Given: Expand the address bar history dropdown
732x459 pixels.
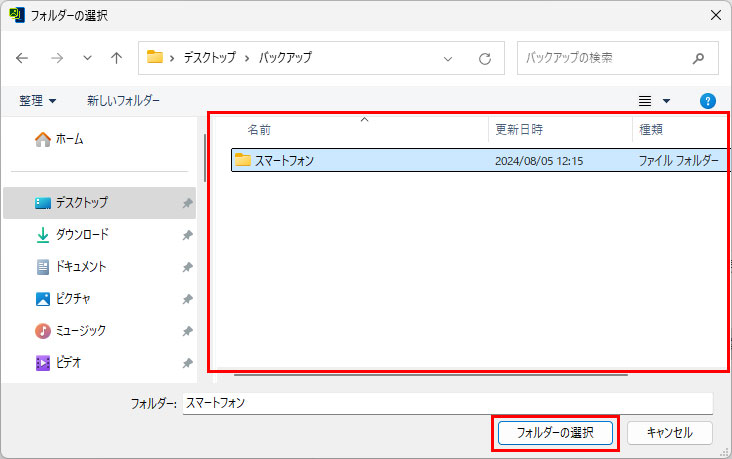Looking at the screenshot, I should tap(447, 58).
